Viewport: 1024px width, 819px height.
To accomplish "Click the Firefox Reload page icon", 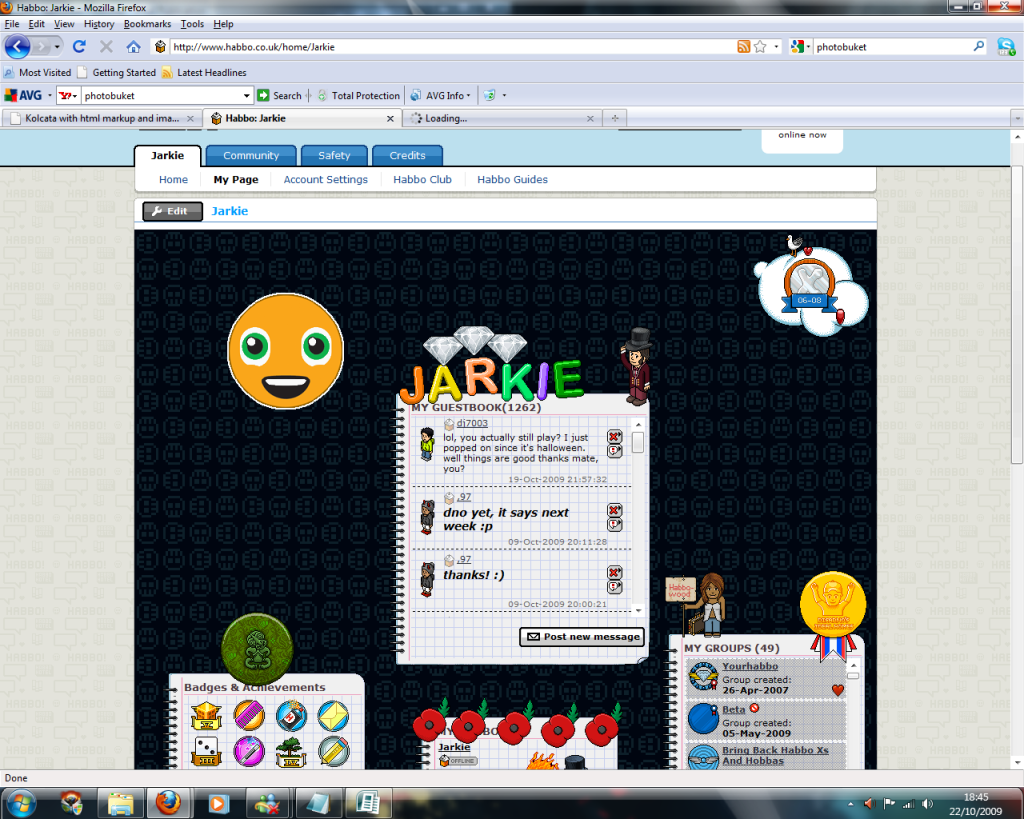I will (79, 47).
